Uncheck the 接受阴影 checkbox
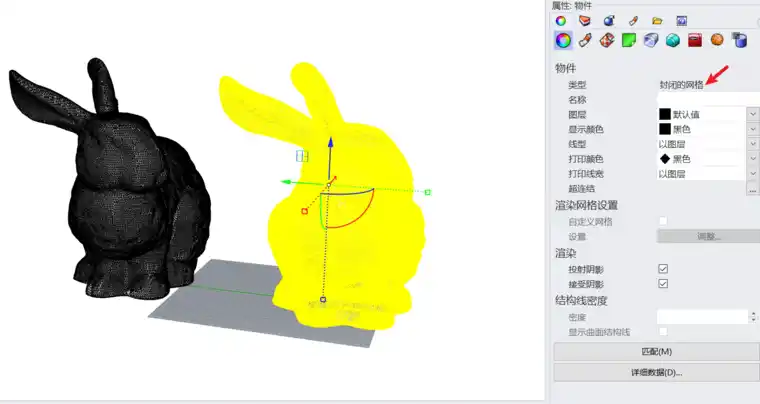760x404 pixels. [663, 284]
